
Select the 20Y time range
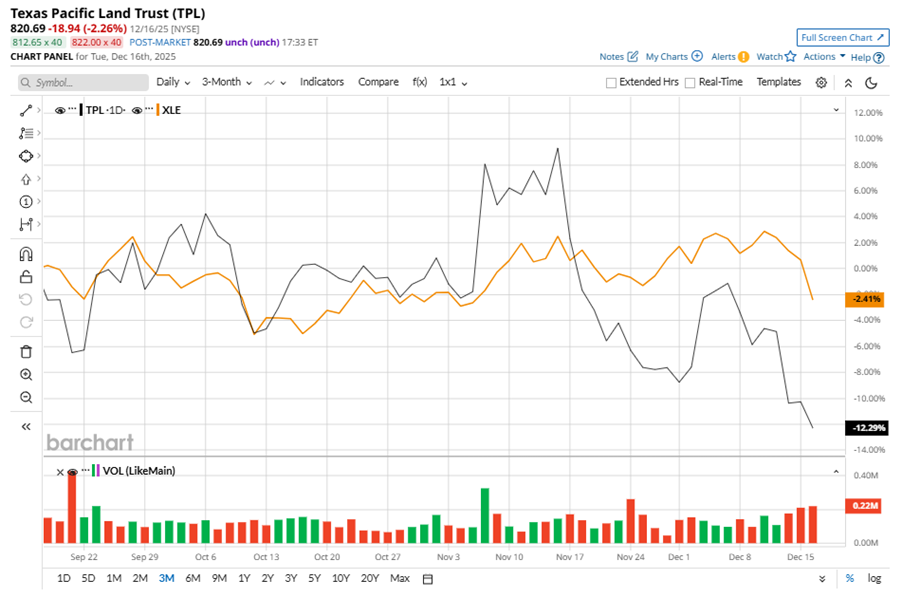pos(369,578)
